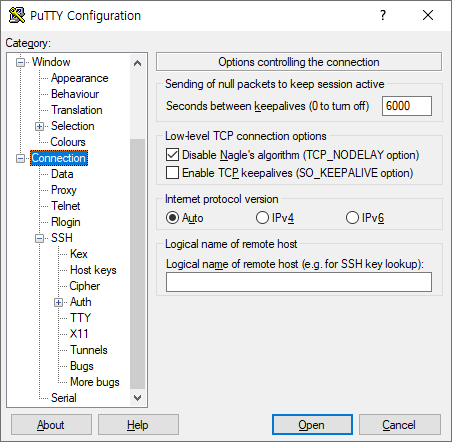Click category tree scrollbar up arrow
The width and height of the screenshot is (452, 442).
point(137,63)
